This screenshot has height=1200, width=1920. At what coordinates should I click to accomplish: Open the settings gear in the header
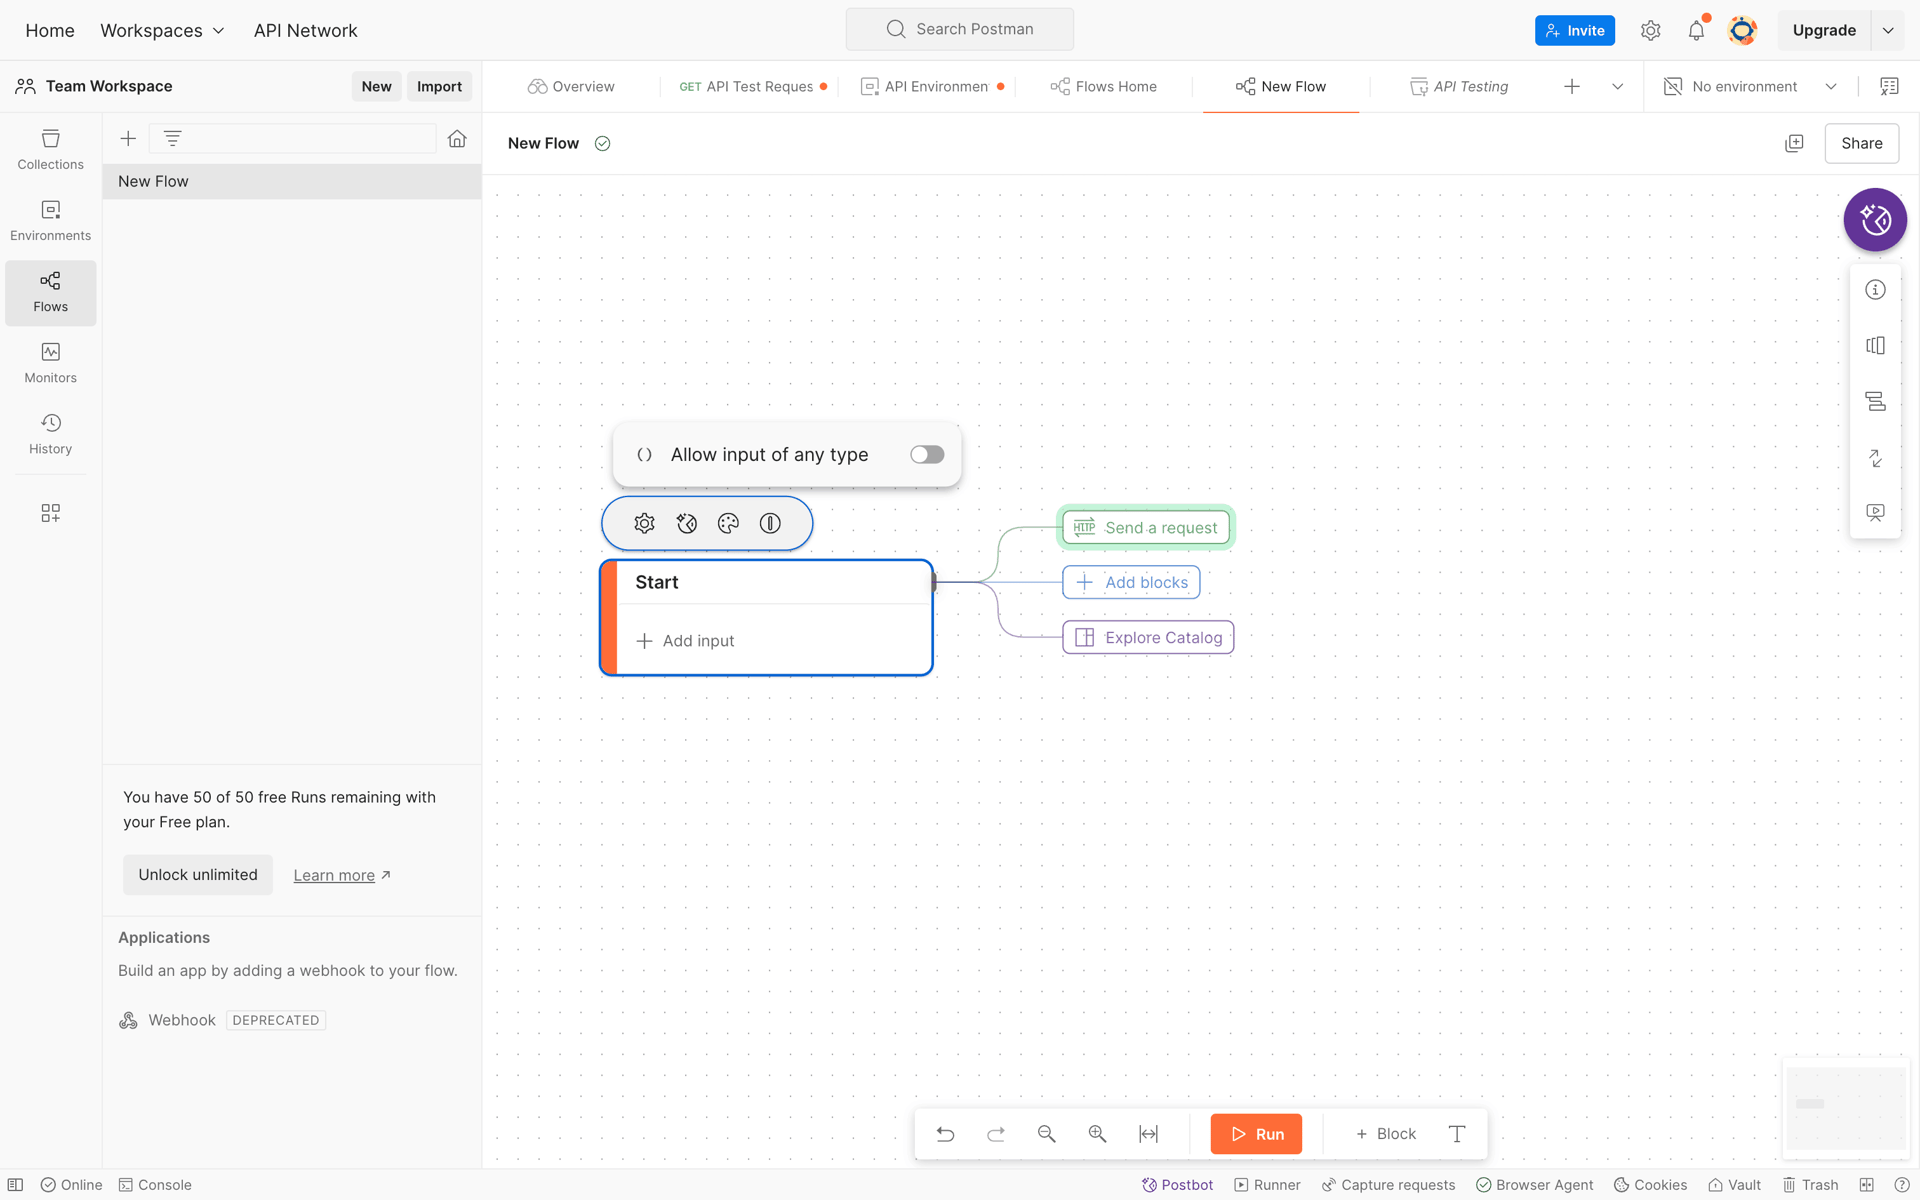click(x=1651, y=31)
